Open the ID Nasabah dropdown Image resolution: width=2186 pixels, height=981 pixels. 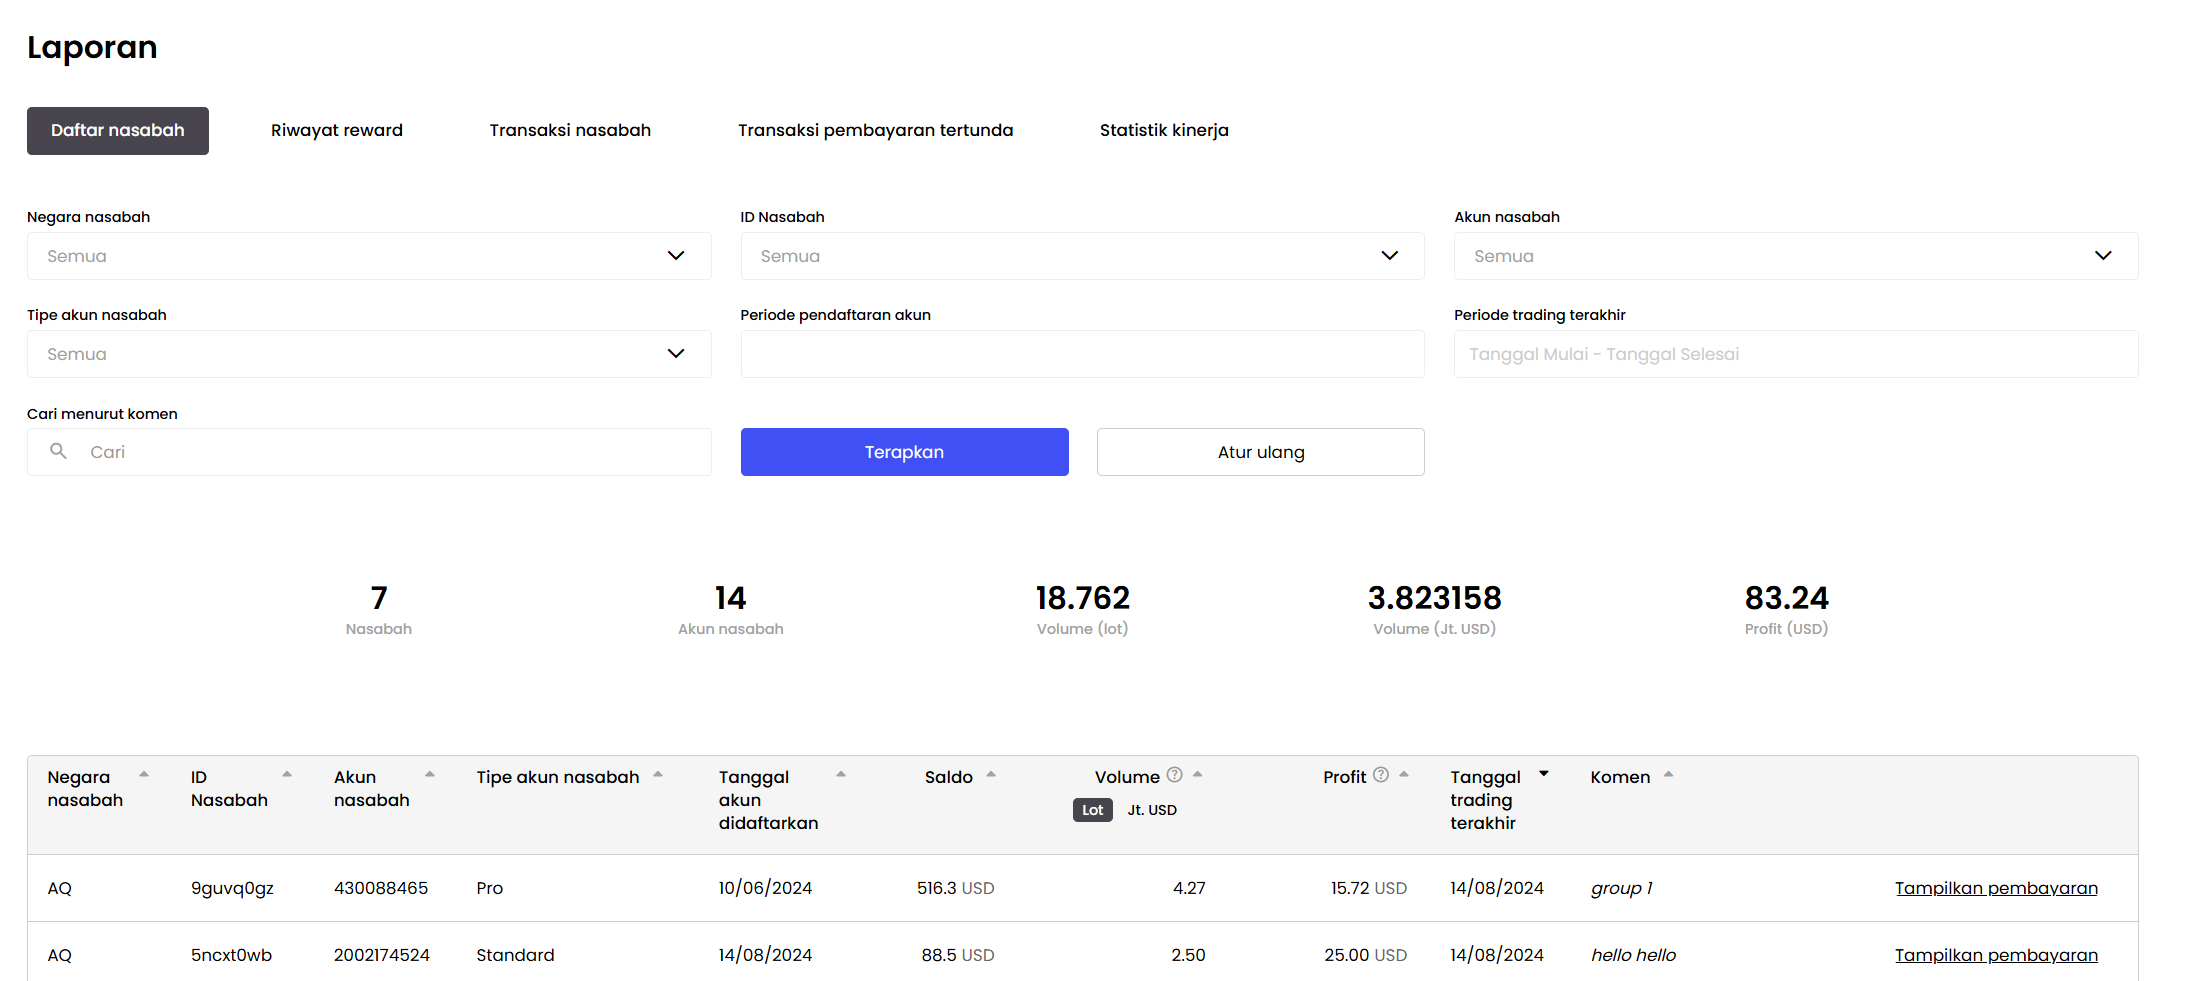1083,256
